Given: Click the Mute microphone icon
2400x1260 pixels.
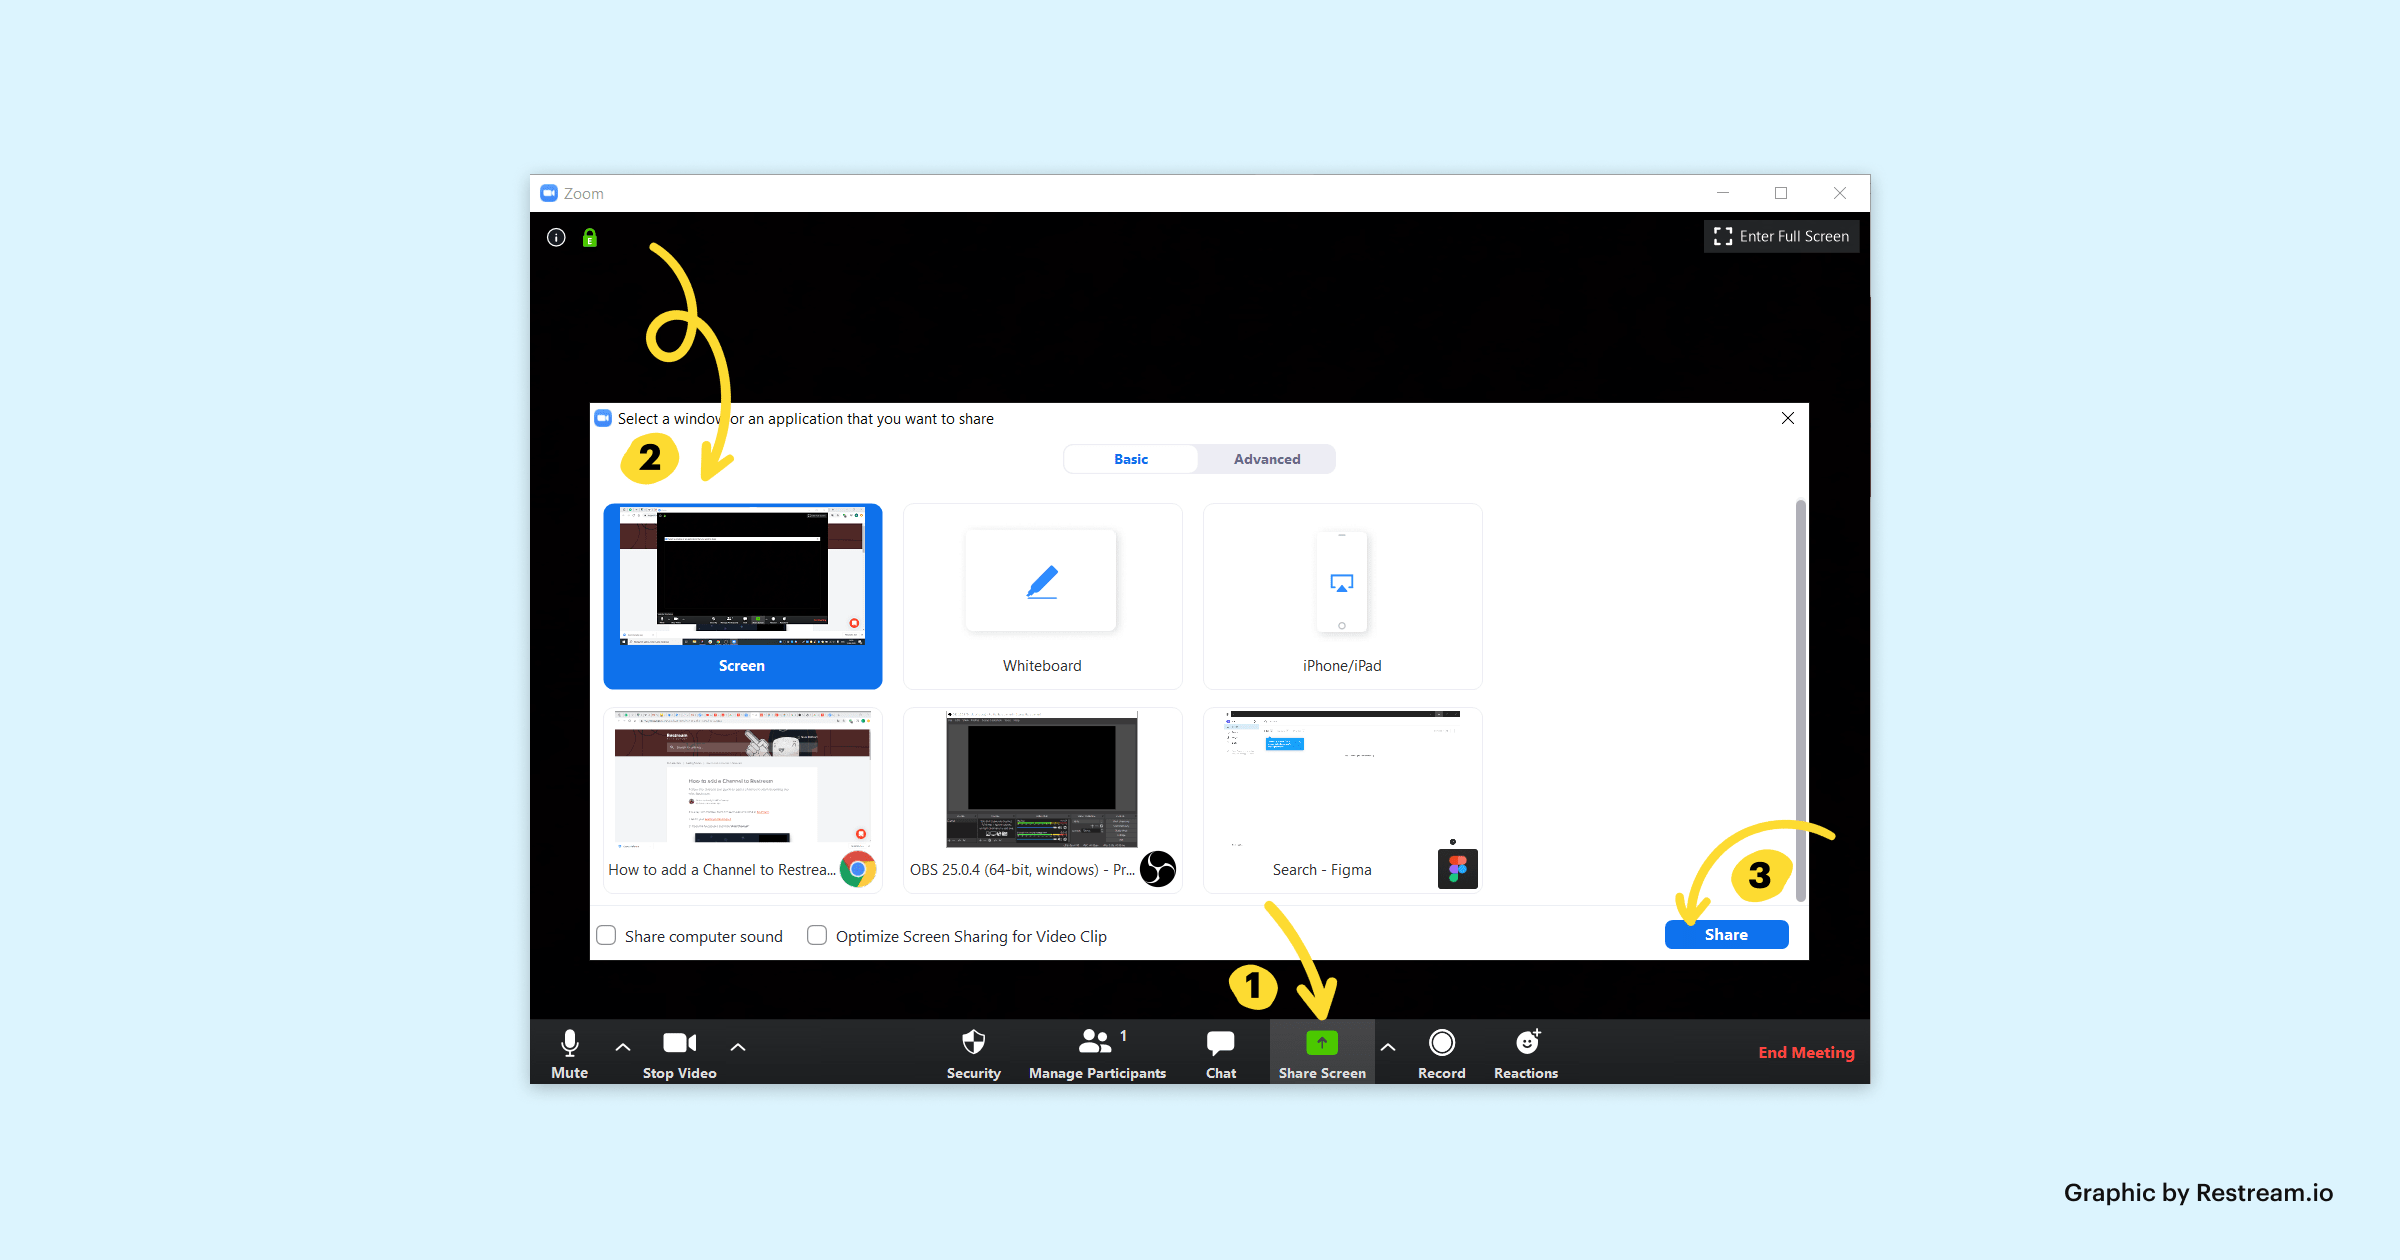Looking at the screenshot, I should (568, 1043).
